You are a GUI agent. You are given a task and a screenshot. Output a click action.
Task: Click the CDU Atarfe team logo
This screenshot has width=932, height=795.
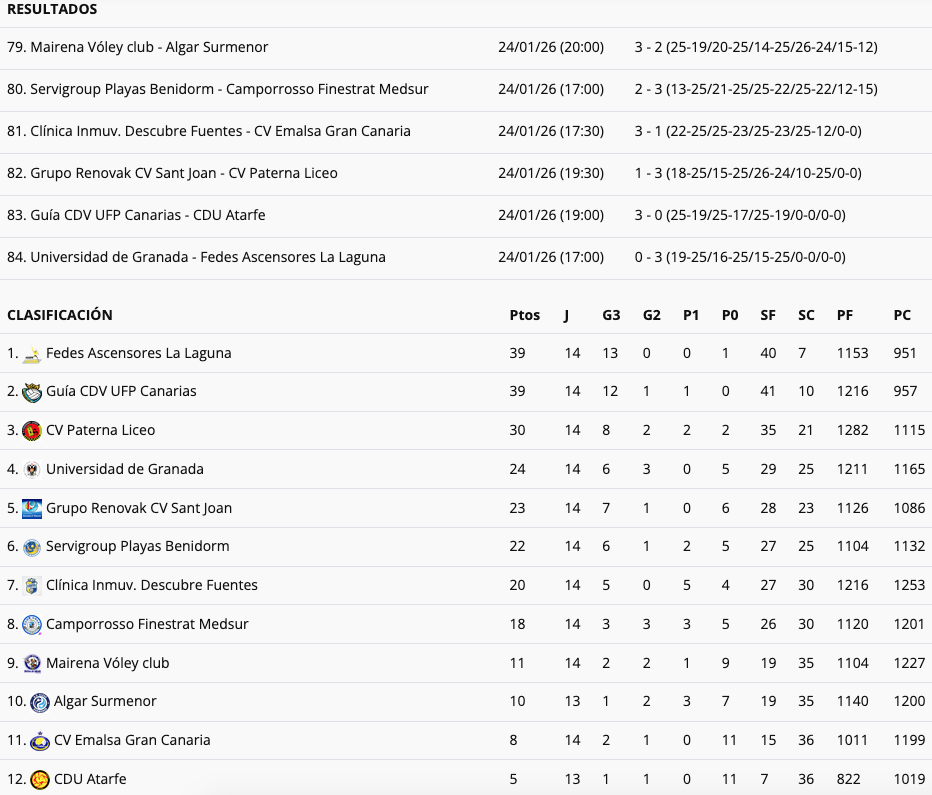40,780
